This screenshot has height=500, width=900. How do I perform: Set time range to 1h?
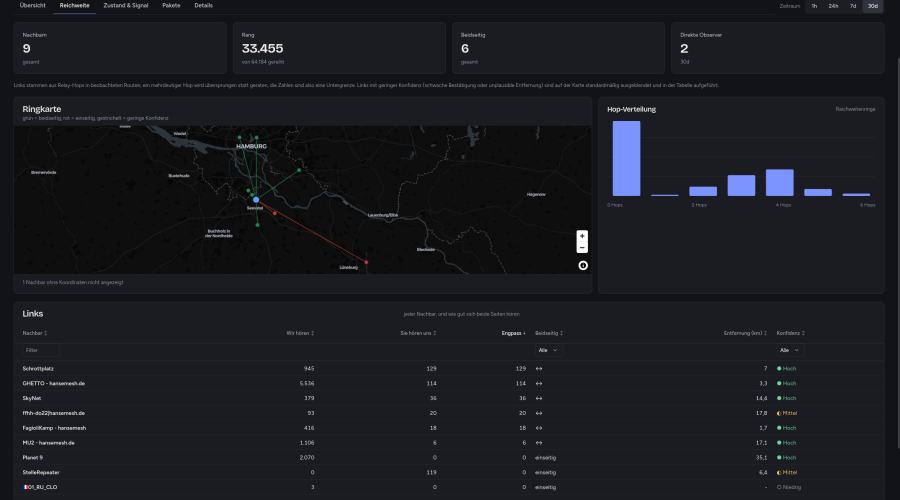point(814,6)
